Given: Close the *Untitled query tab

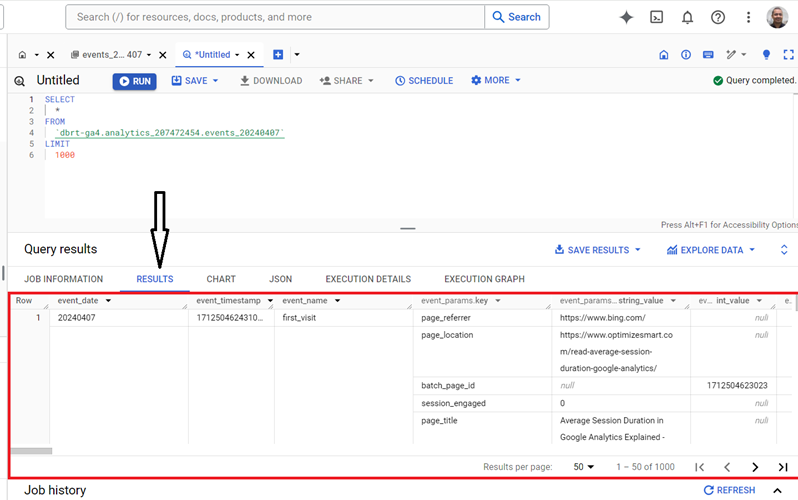Looking at the screenshot, I should click(x=251, y=54).
